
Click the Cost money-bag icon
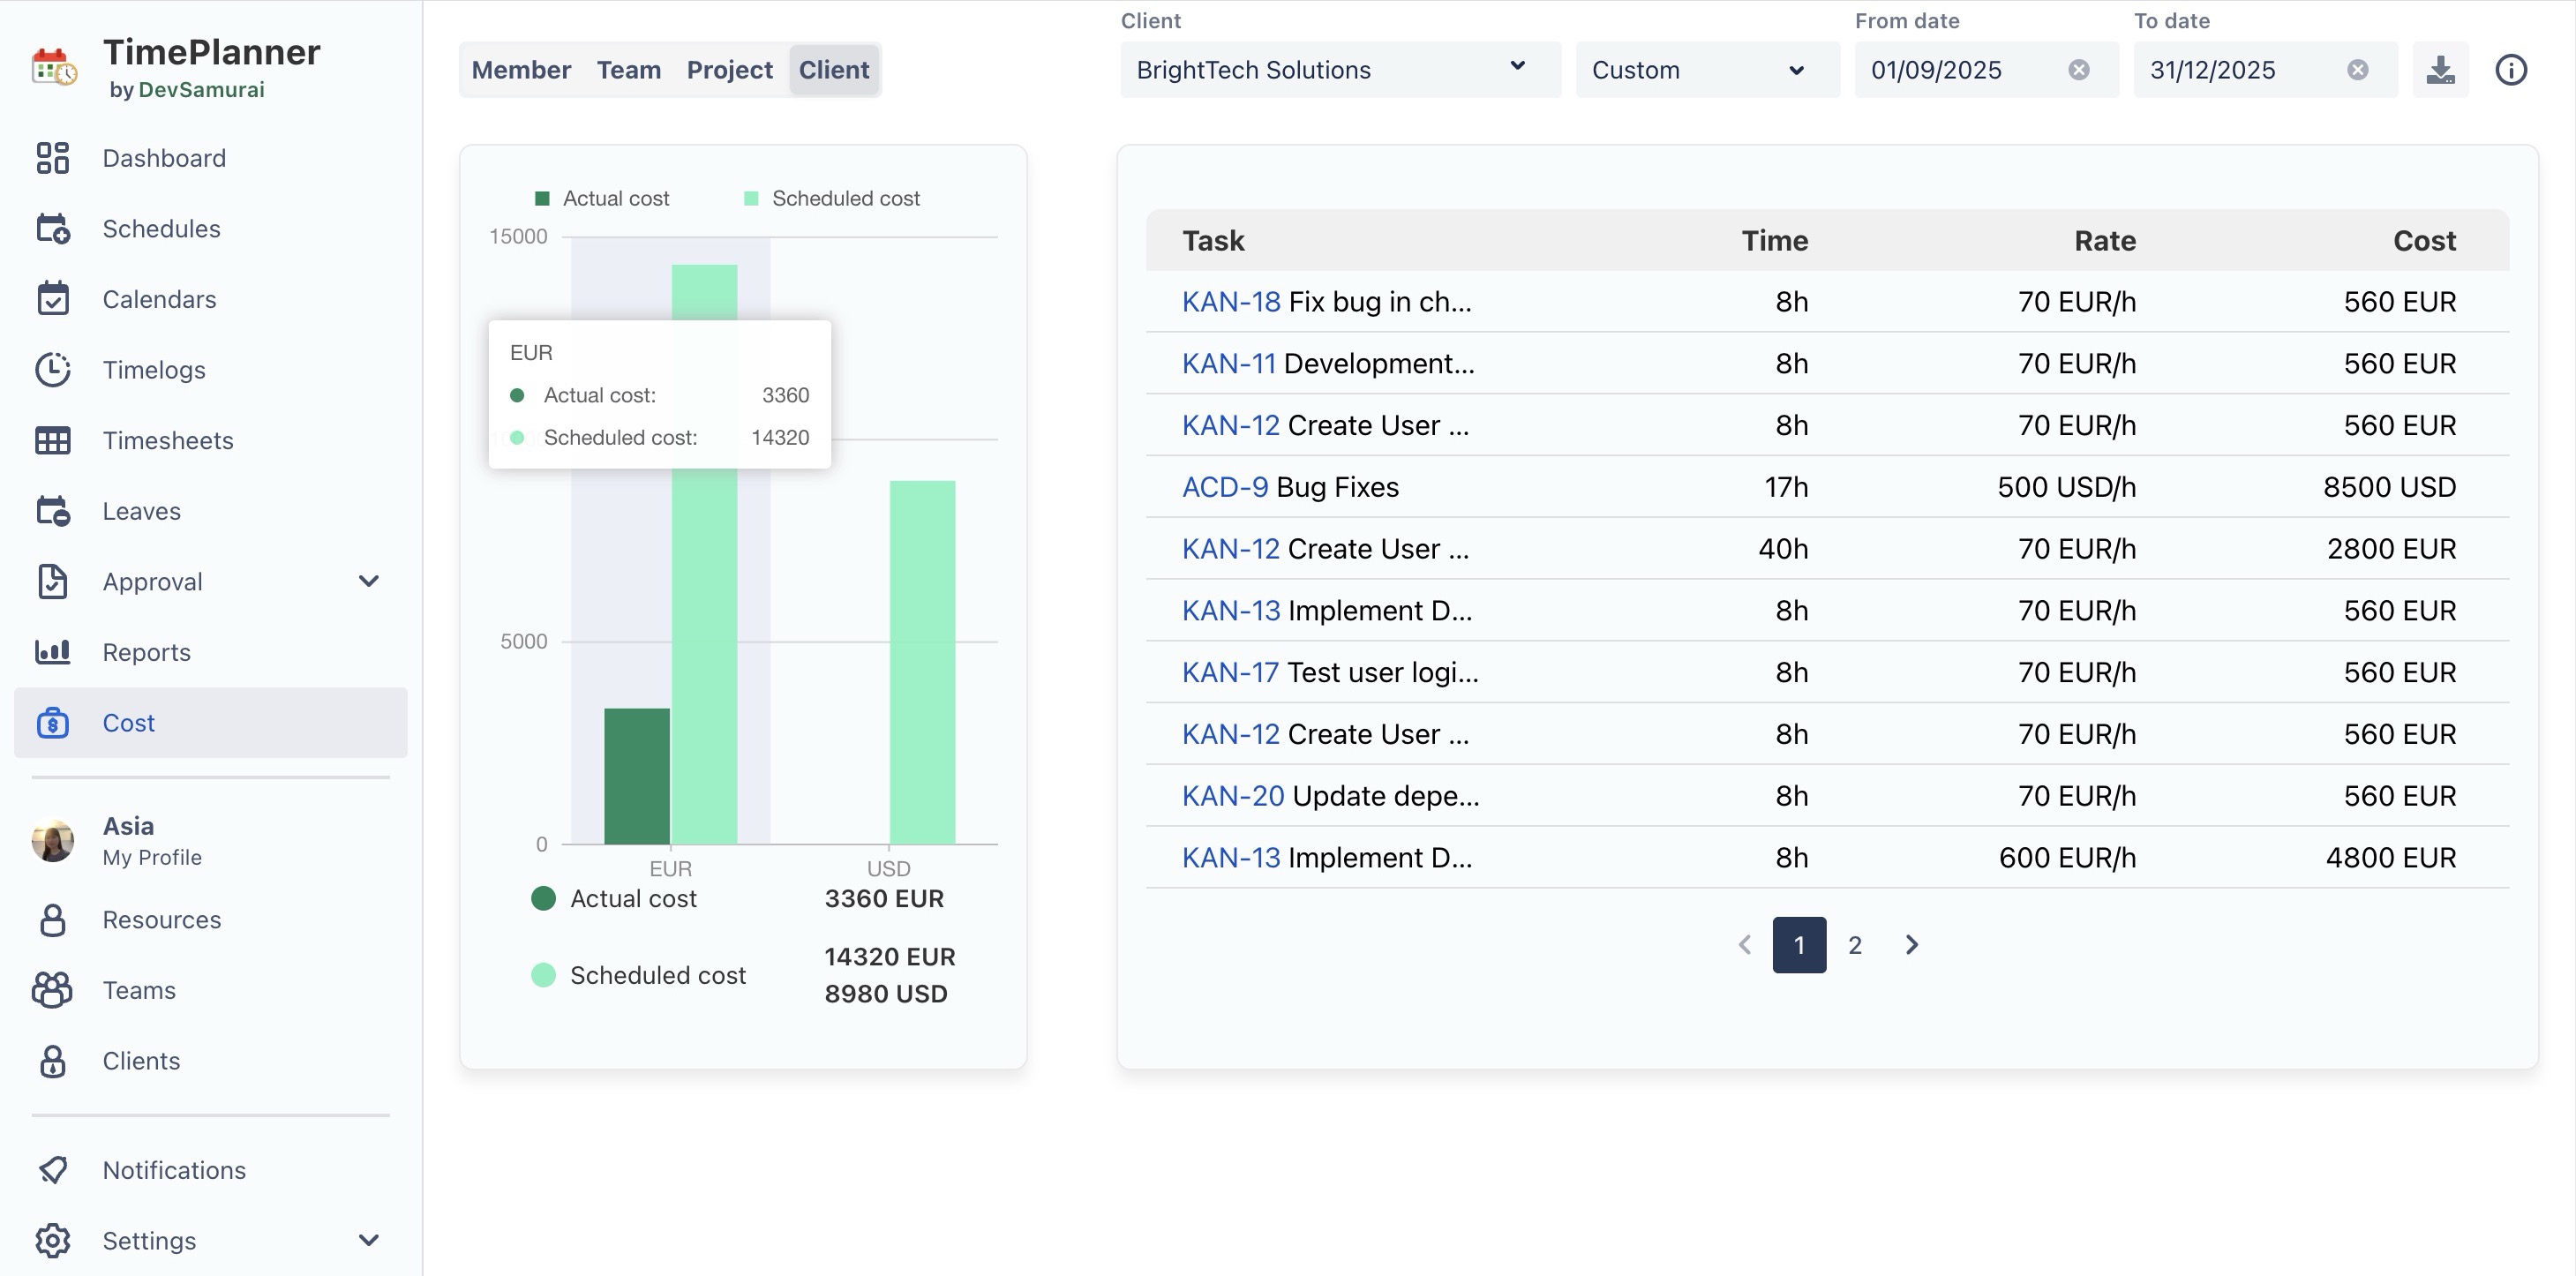point(52,722)
